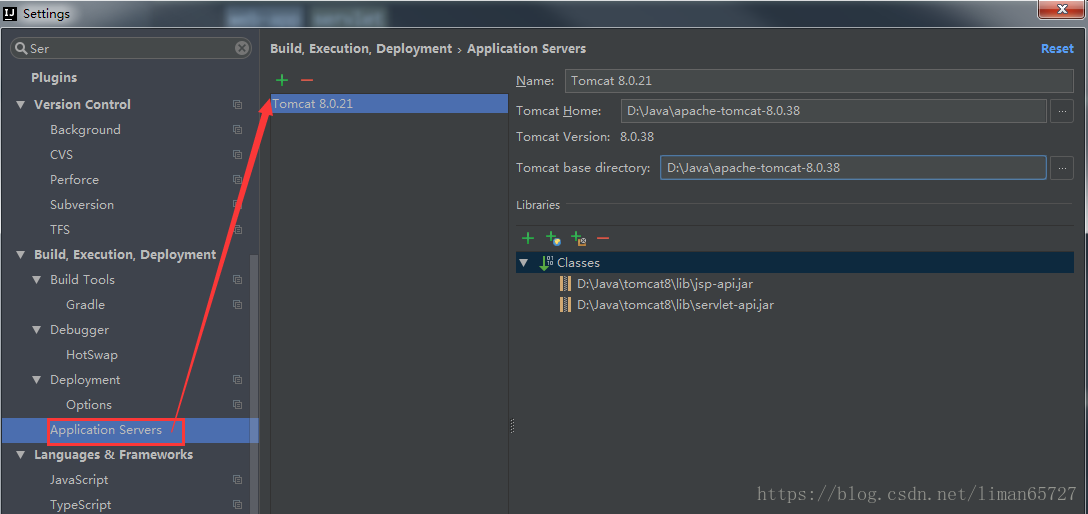Click the Classes library root label
The image size is (1088, 514).
coord(578,263)
